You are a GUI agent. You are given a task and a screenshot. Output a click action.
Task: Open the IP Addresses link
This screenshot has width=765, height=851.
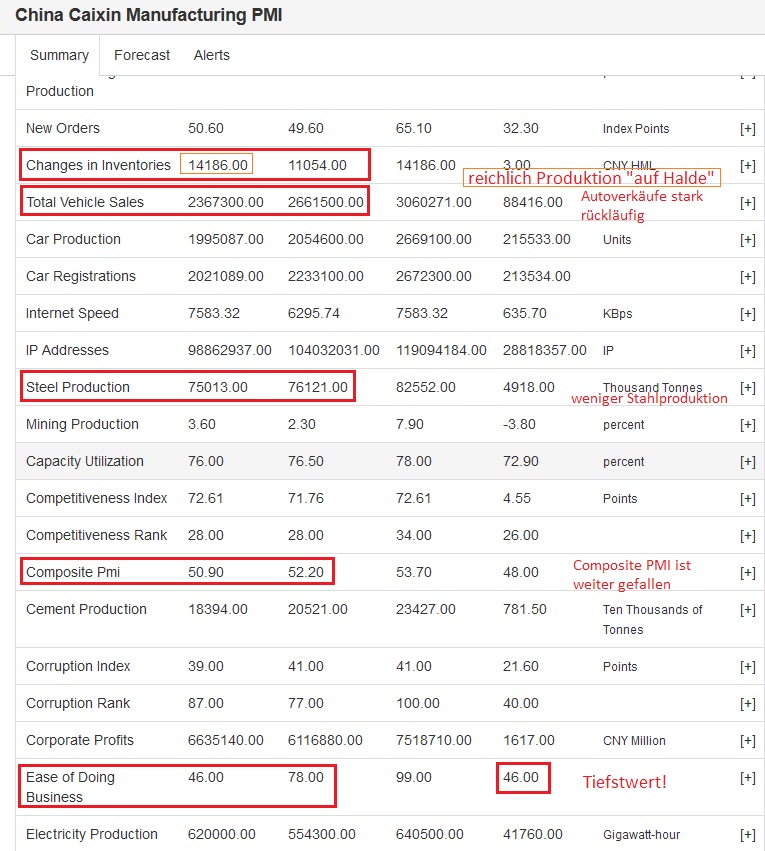tap(67, 350)
